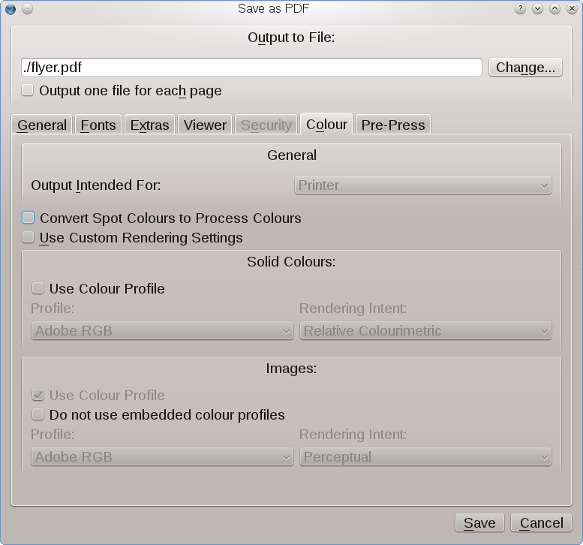Image resolution: width=583 pixels, height=545 pixels.
Task: Click the Scribus app icon in title bar
Action: point(10,9)
